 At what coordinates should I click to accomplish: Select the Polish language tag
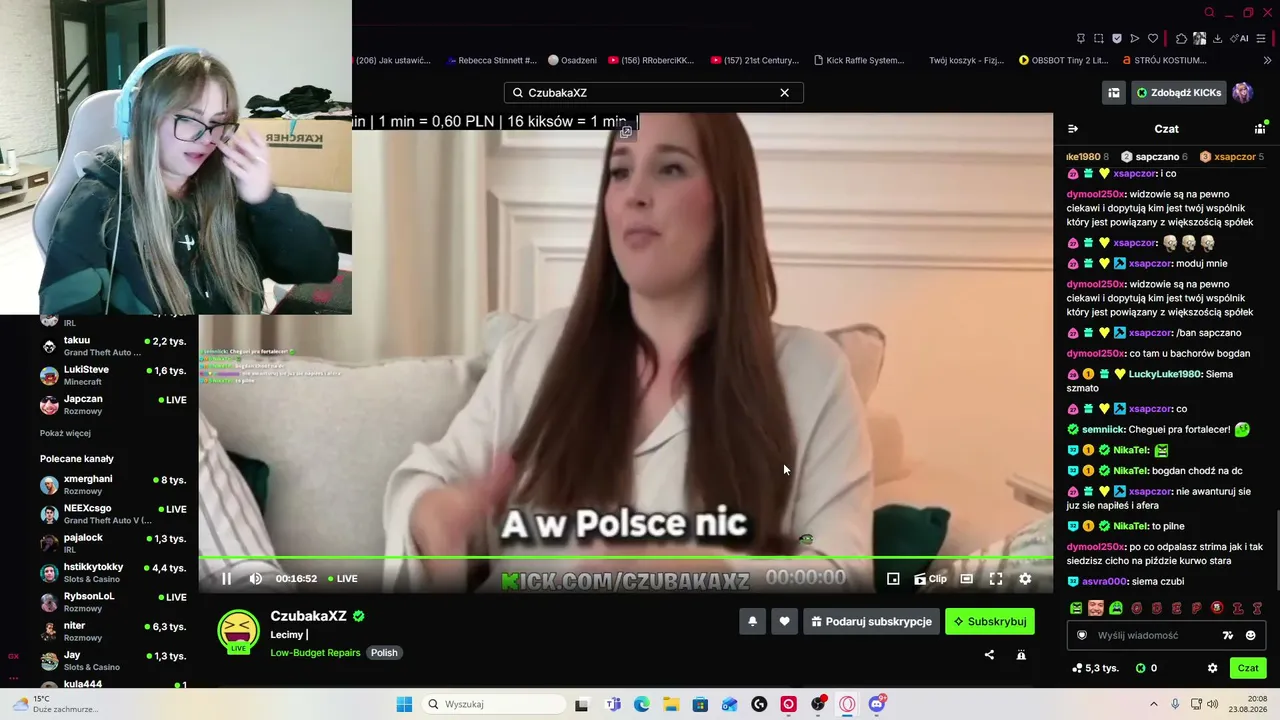384,653
